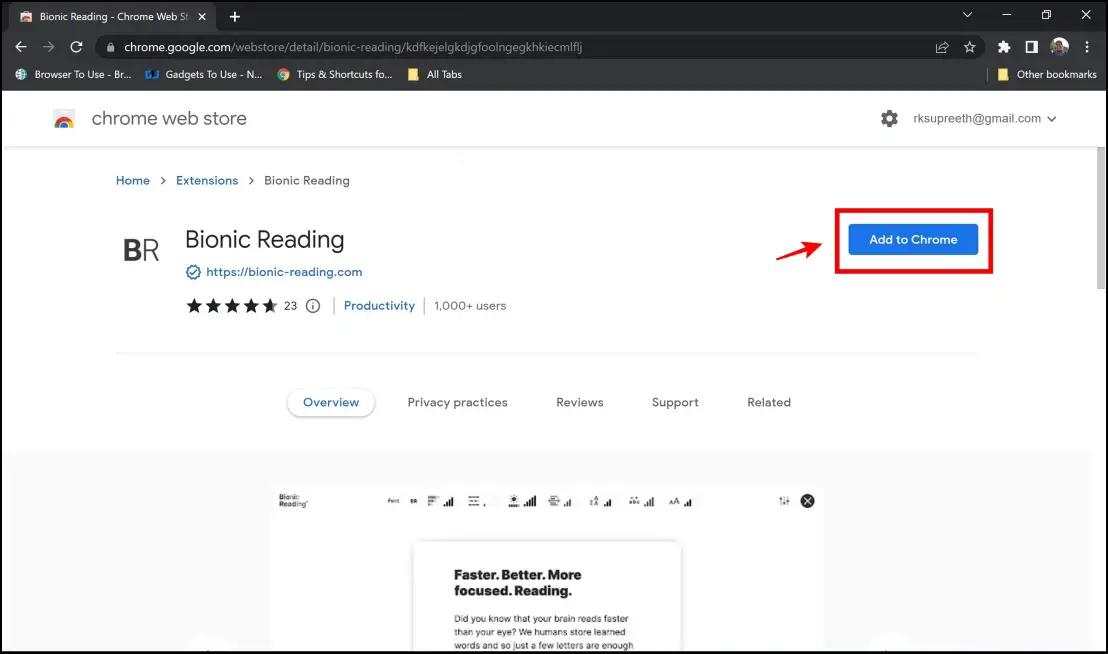Select the Support tab

pyautogui.click(x=675, y=403)
